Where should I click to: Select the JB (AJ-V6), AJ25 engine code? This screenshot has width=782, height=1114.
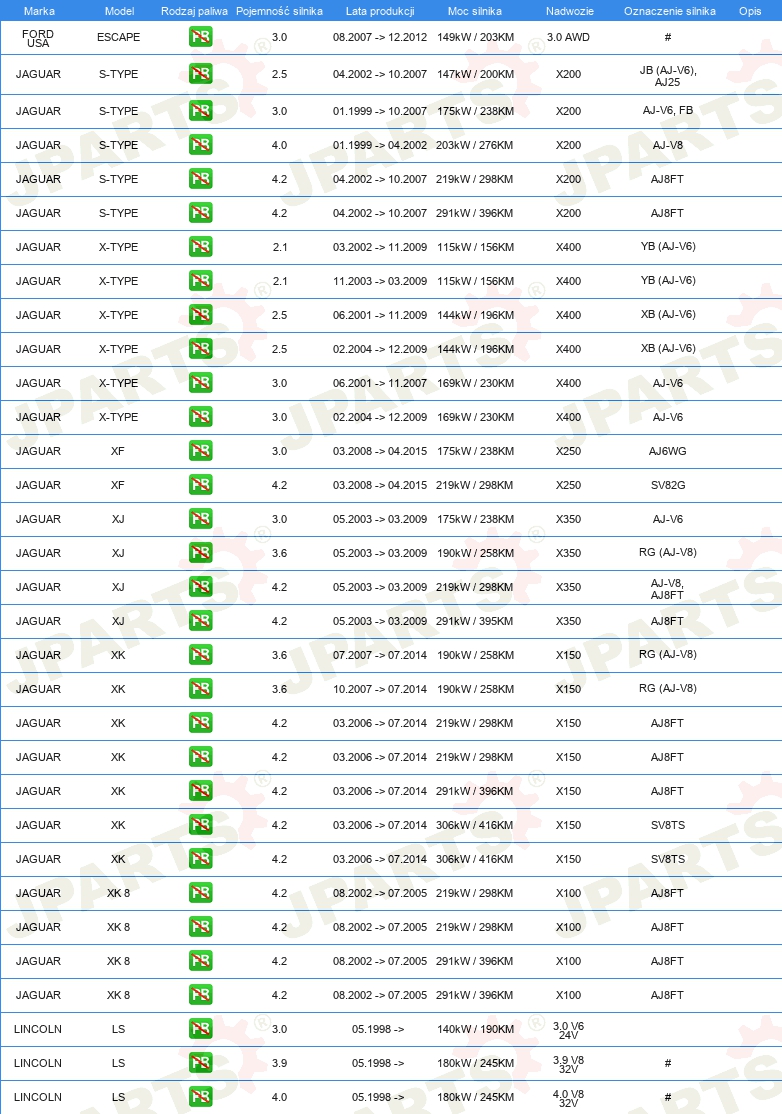(668, 76)
